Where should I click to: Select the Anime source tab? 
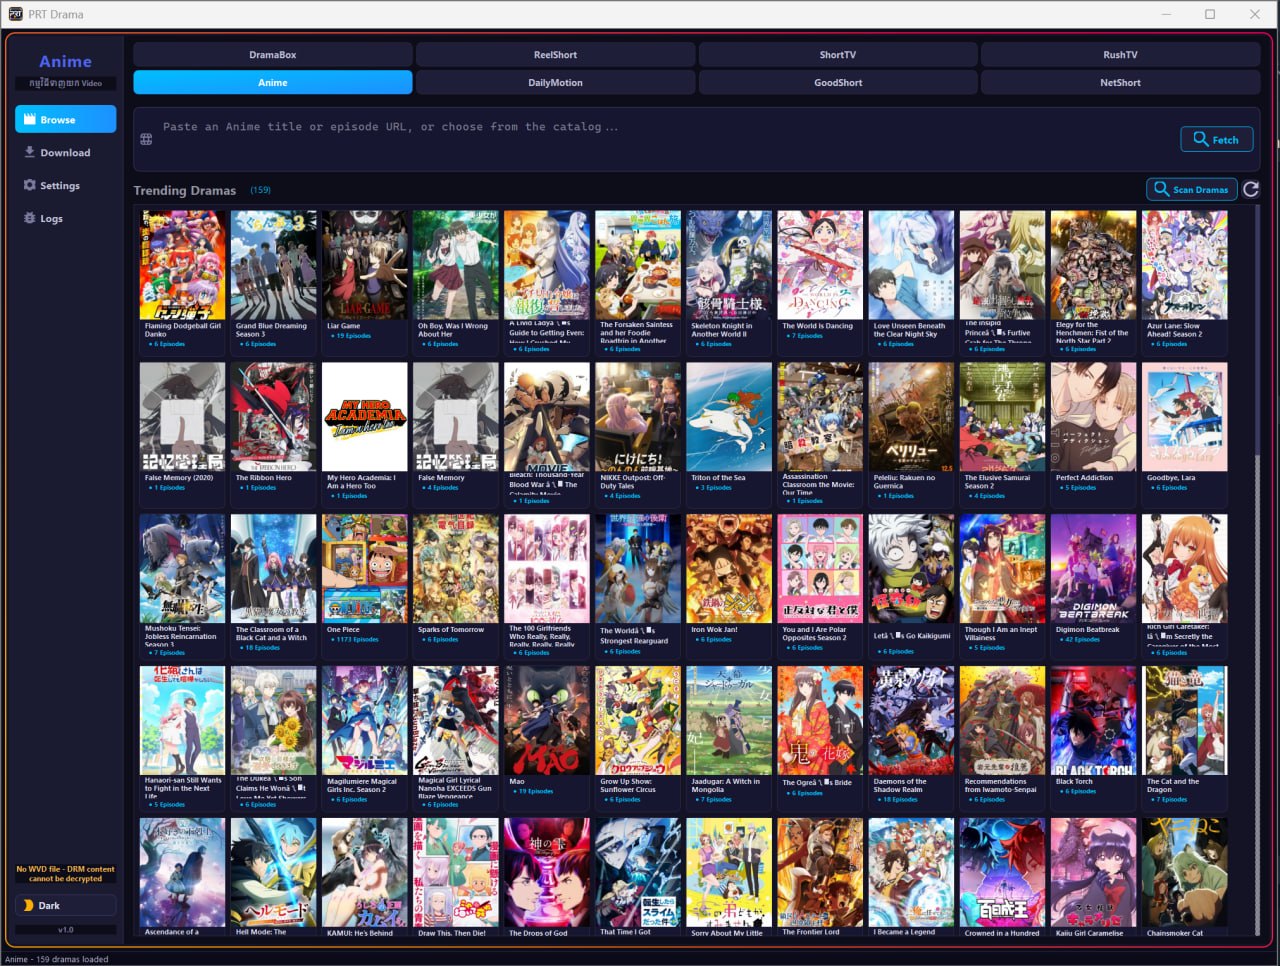[x=273, y=83]
